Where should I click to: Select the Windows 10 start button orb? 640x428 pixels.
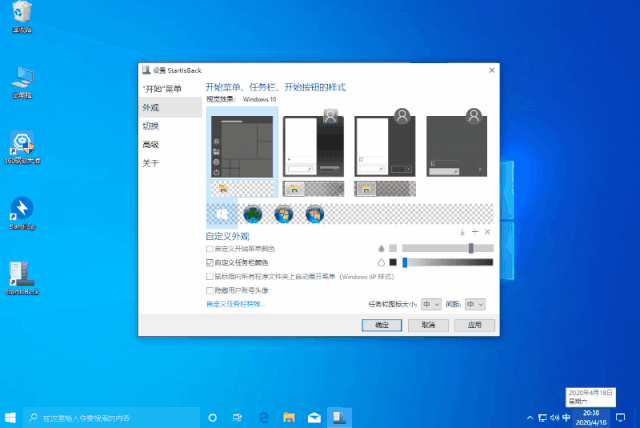[x=222, y=214]
